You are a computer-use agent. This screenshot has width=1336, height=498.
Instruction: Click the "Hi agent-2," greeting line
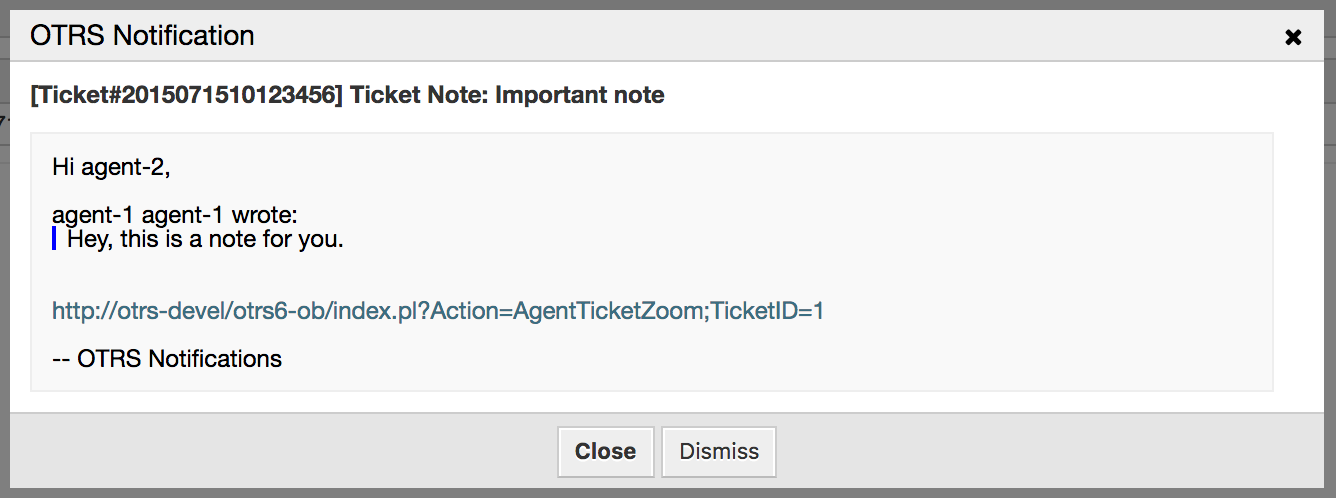pos(111,168)
